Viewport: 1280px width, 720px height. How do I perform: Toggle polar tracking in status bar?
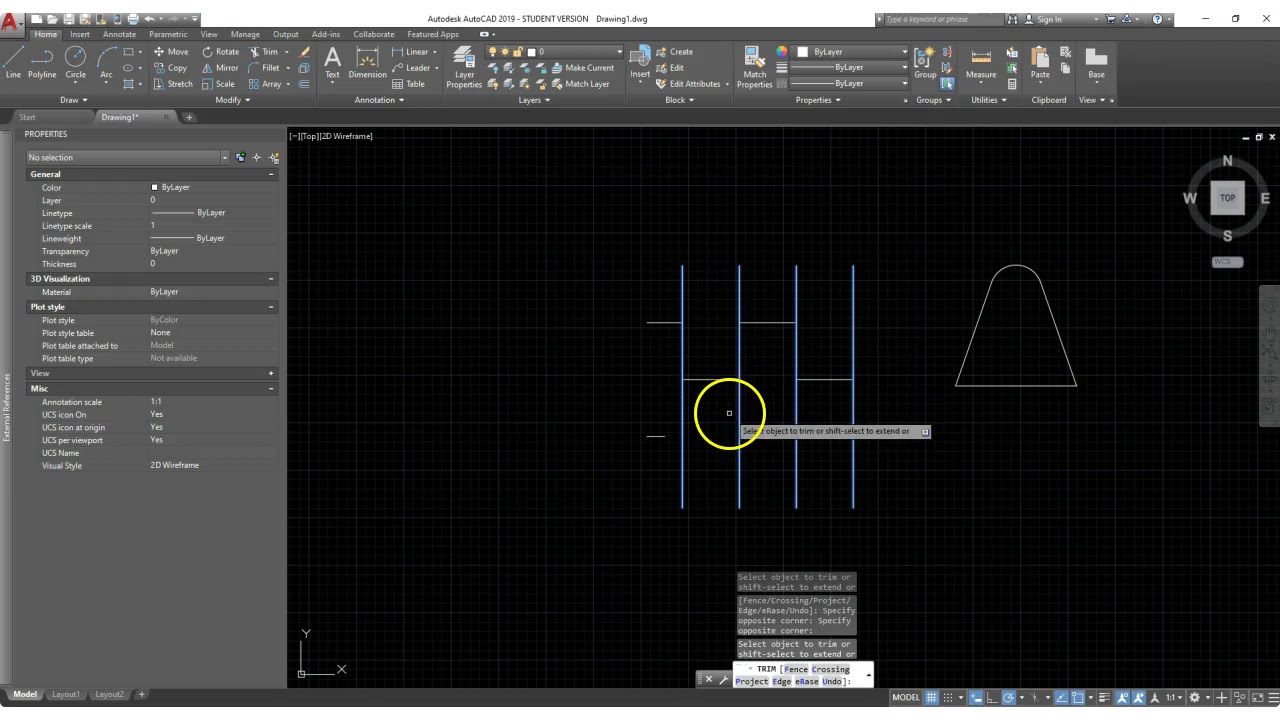click(1008, 697)
